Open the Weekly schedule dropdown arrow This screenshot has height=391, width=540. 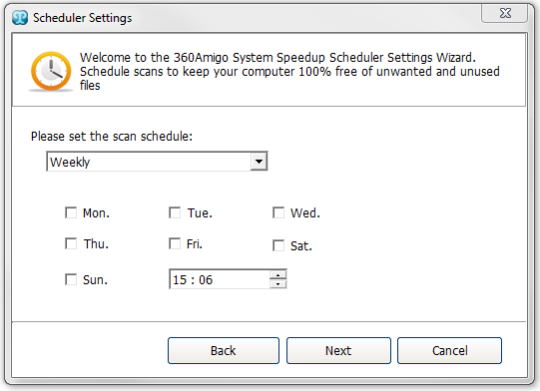coord(259,162)
